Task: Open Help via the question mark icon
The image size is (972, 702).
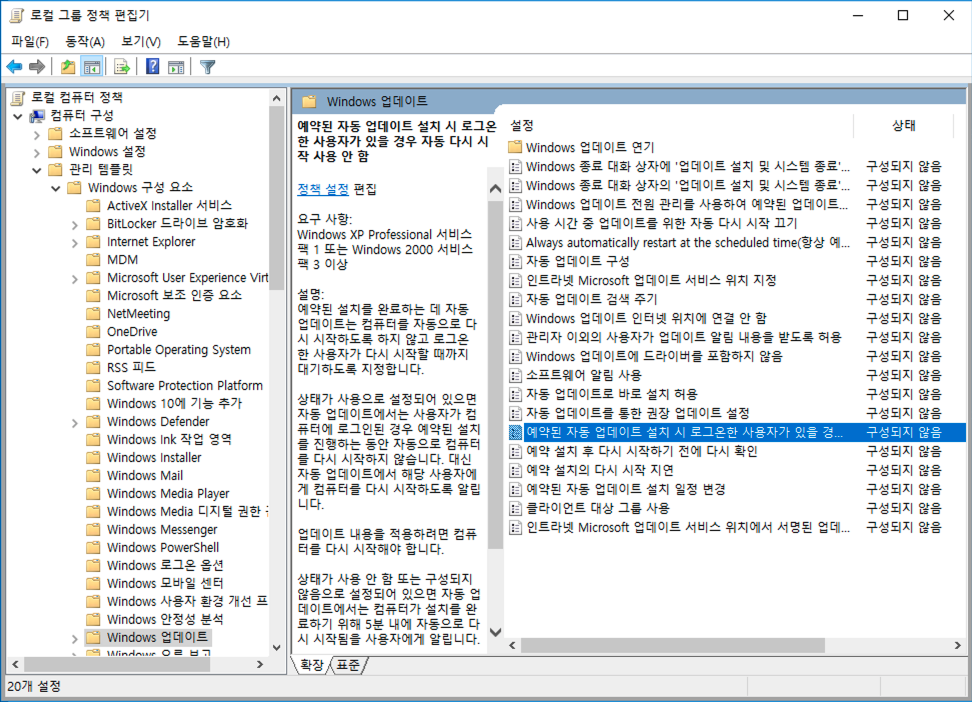Action: pos(152,66)
